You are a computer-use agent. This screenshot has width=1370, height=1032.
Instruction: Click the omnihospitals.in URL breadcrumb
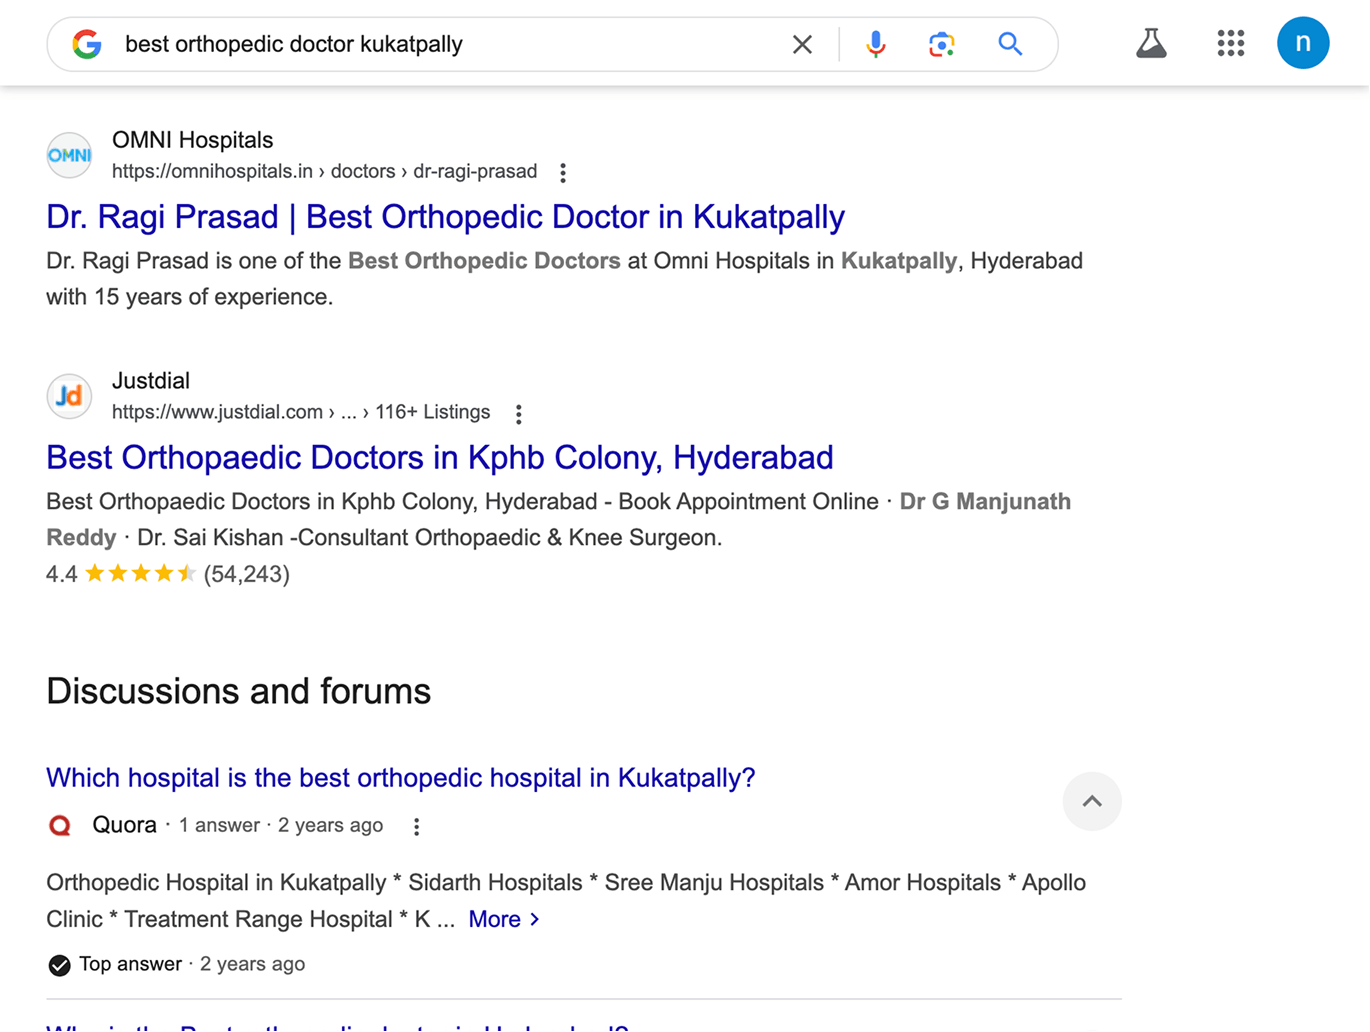pyautogui.click(x=325, y=171)
